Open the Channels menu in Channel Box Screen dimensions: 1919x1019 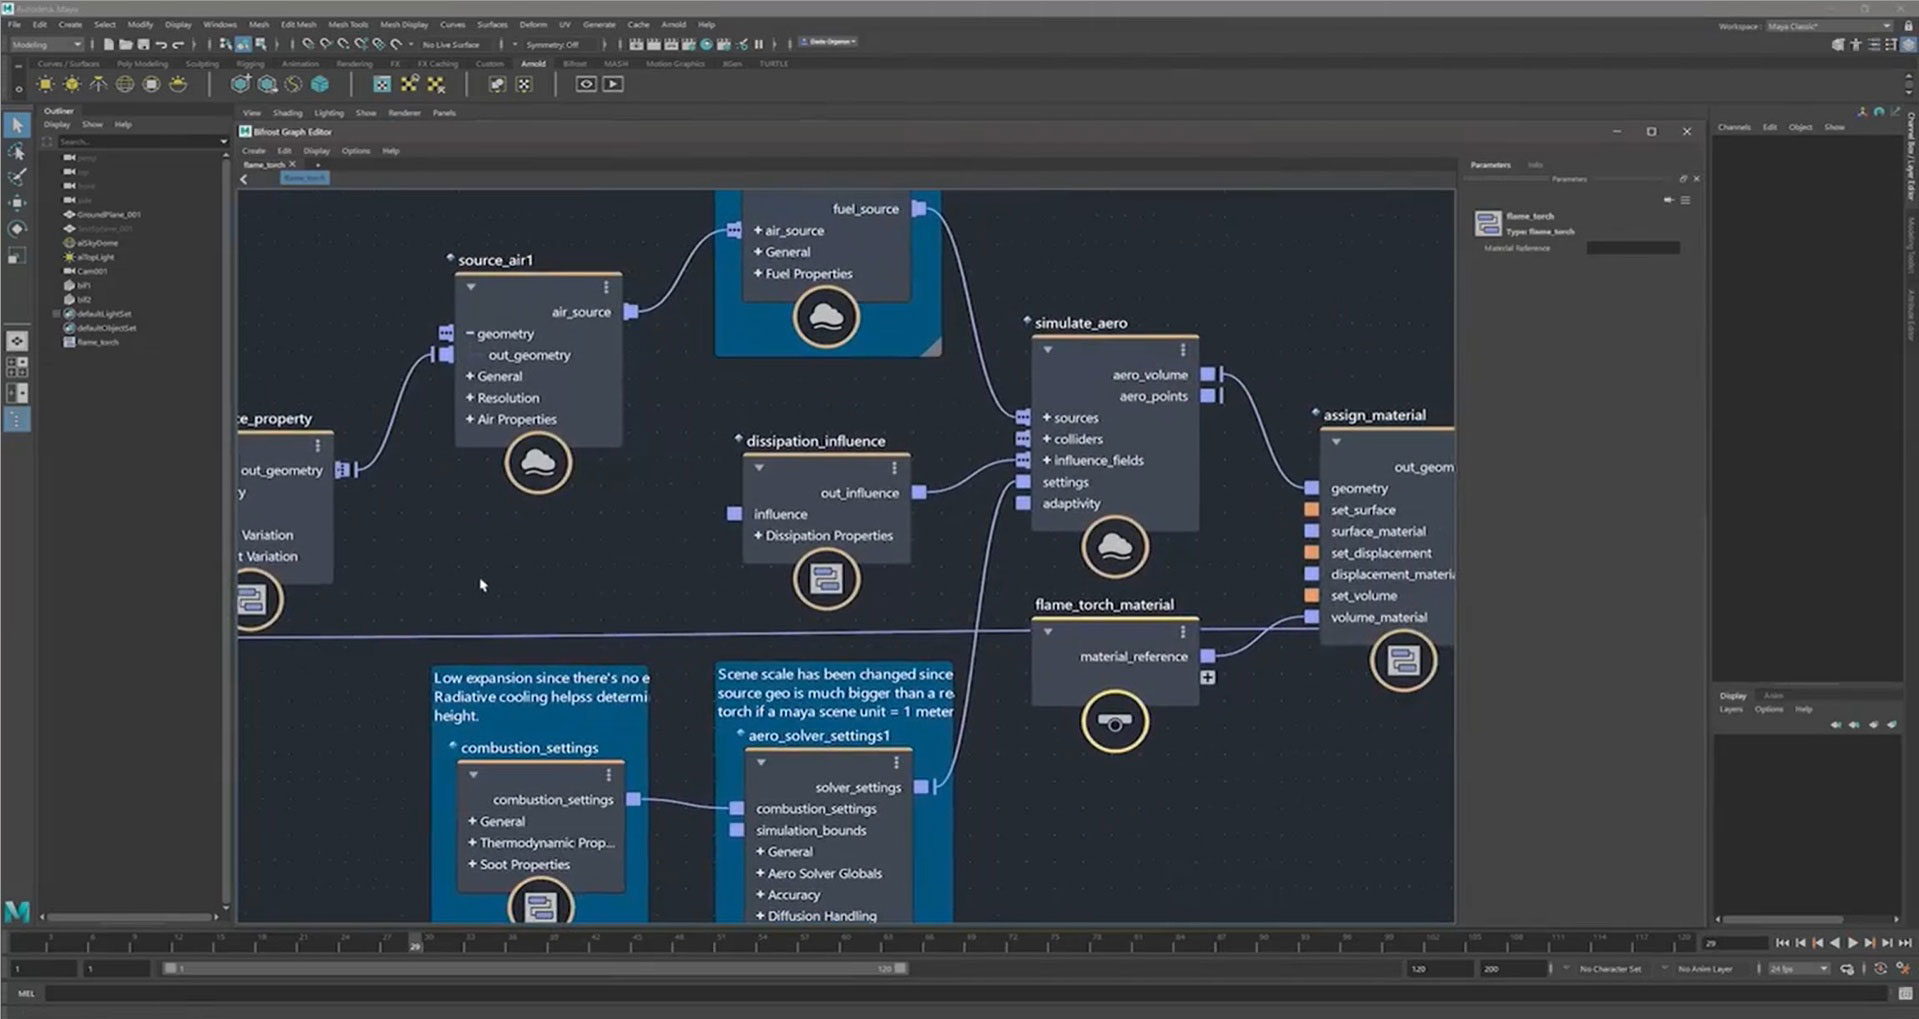click(x=1734, y=128)
